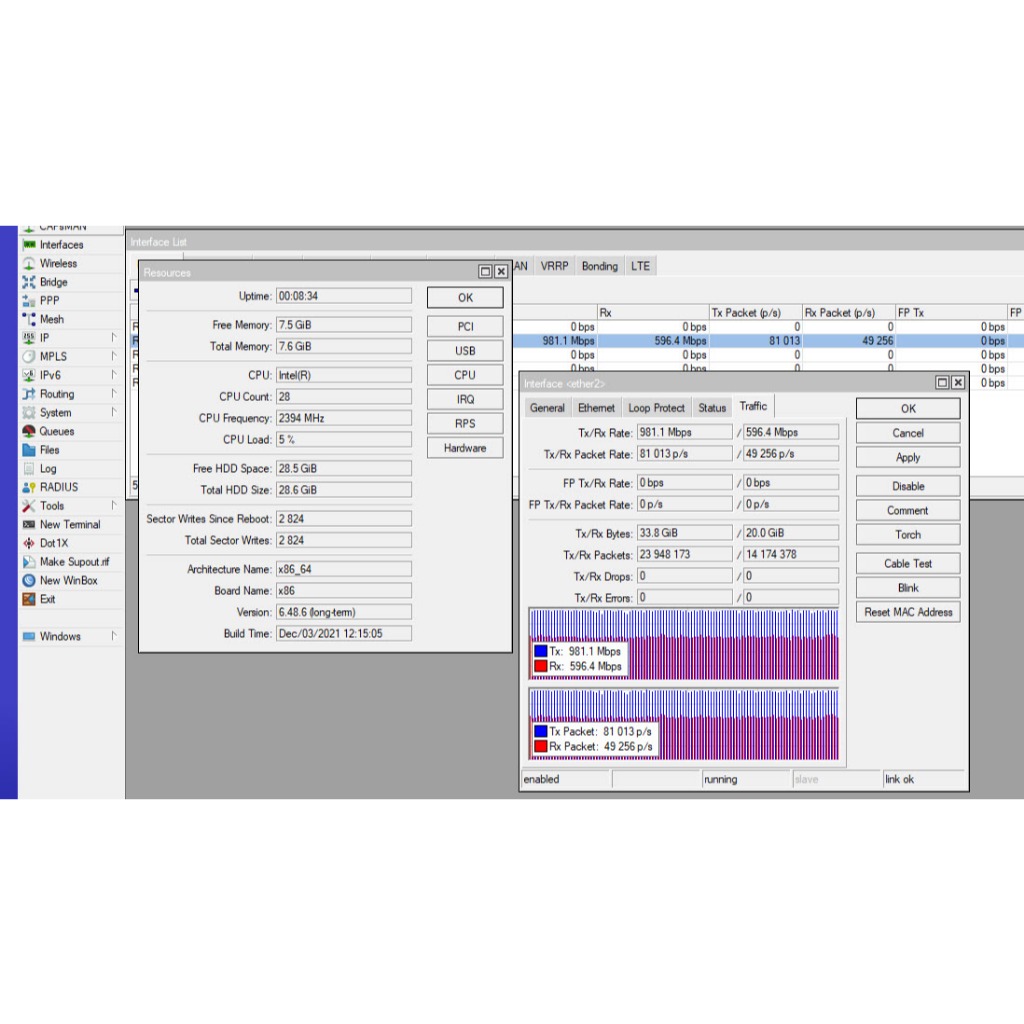Switch to the Loop Protect tab
Viewport: 1024px width, 1024px height.
pyautogui.click(x=656, y=408)
